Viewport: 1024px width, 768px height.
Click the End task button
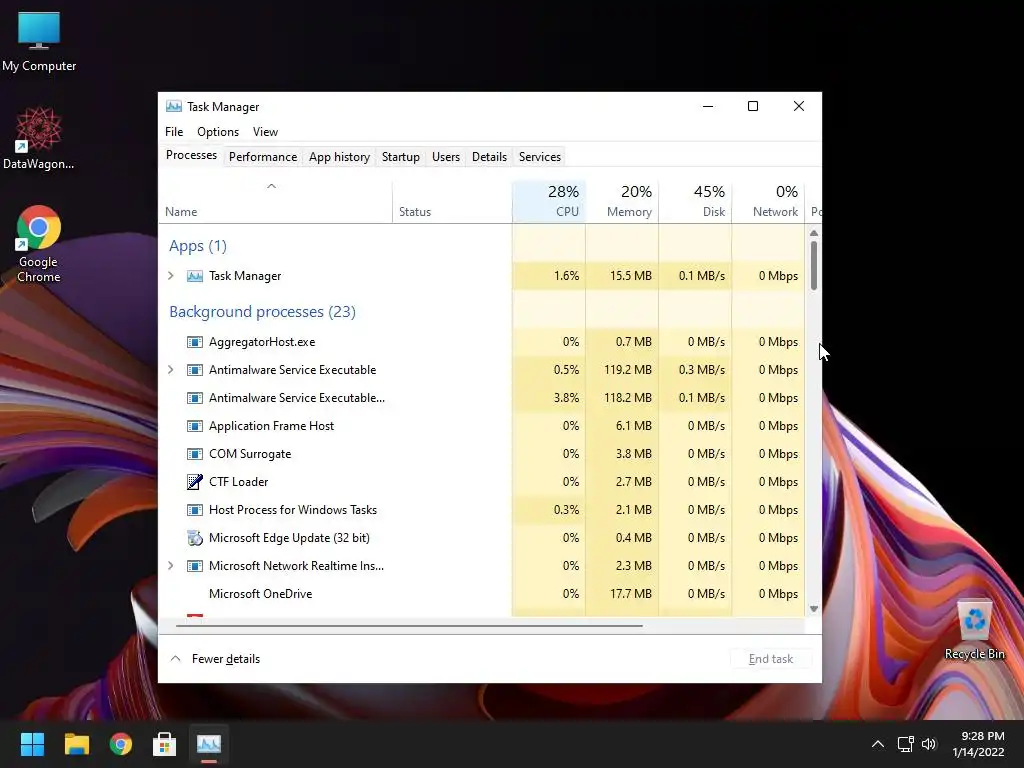tap(771, 659)
